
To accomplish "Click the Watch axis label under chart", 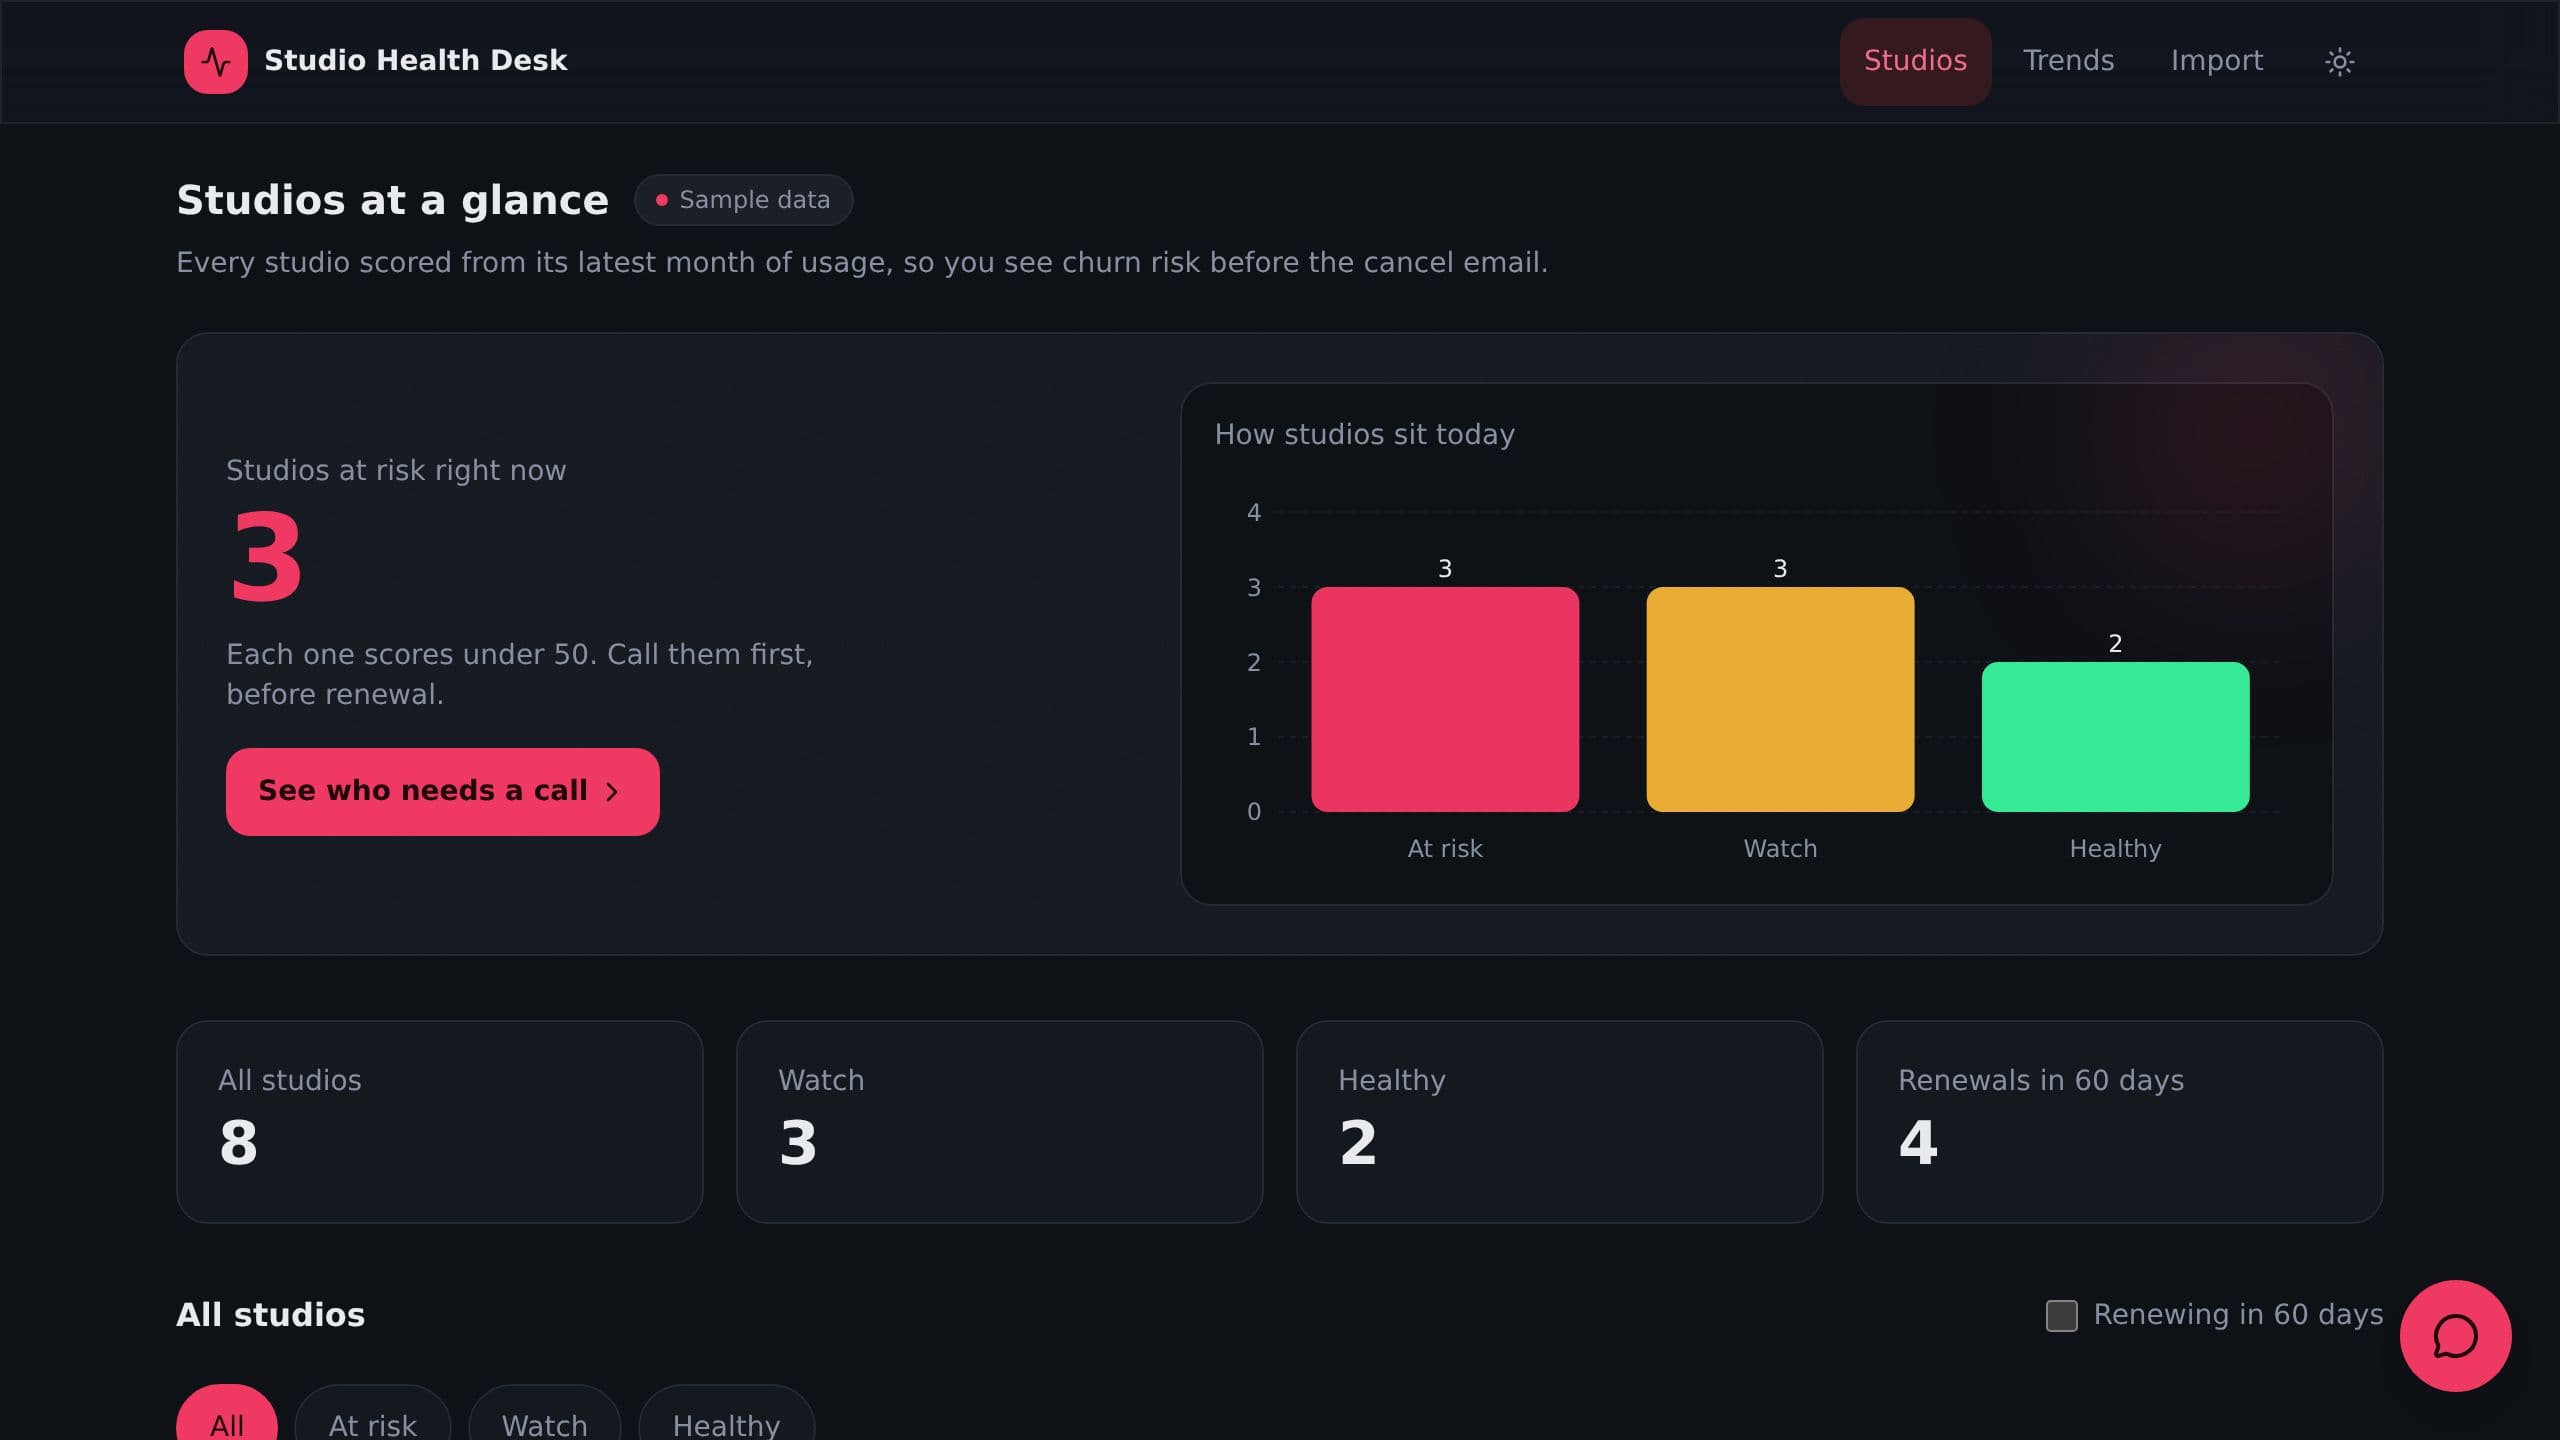I will click(1780, 849).
